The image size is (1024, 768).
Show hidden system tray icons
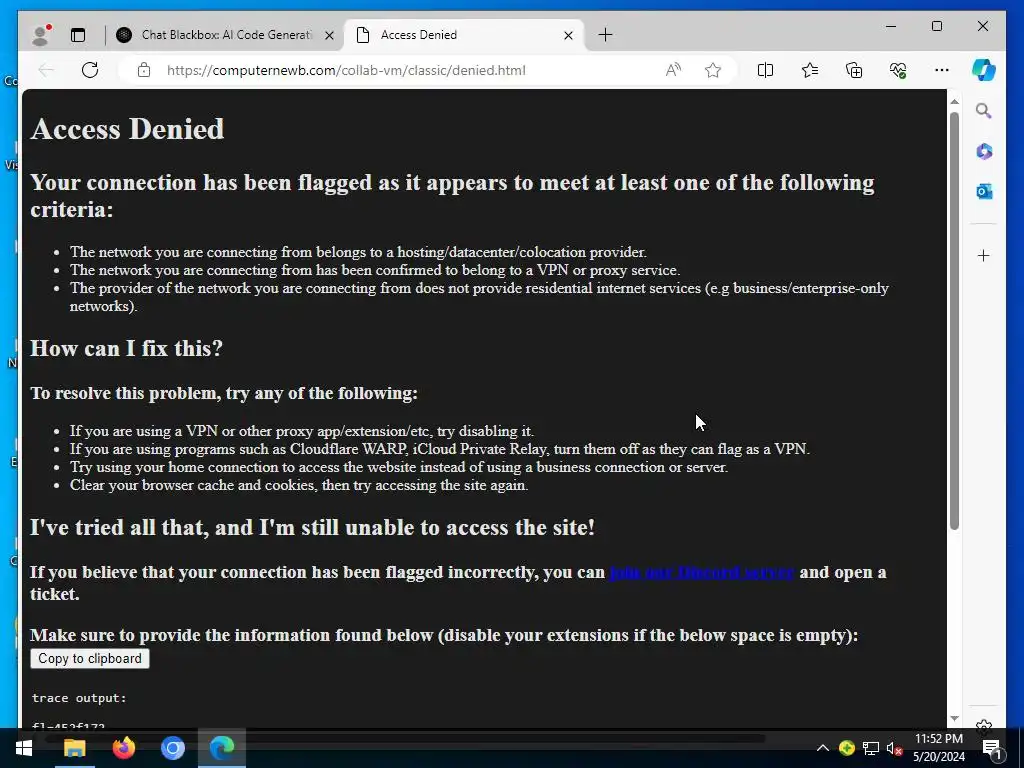click(x=823, y=748)
